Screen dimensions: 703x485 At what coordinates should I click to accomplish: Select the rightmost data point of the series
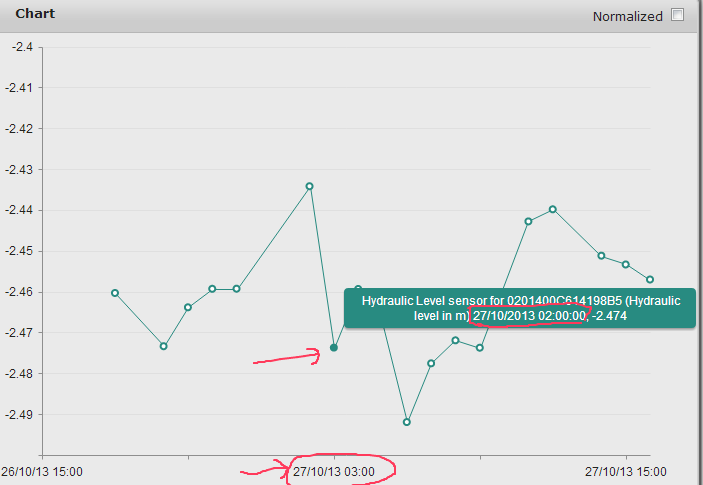point(650,279)
